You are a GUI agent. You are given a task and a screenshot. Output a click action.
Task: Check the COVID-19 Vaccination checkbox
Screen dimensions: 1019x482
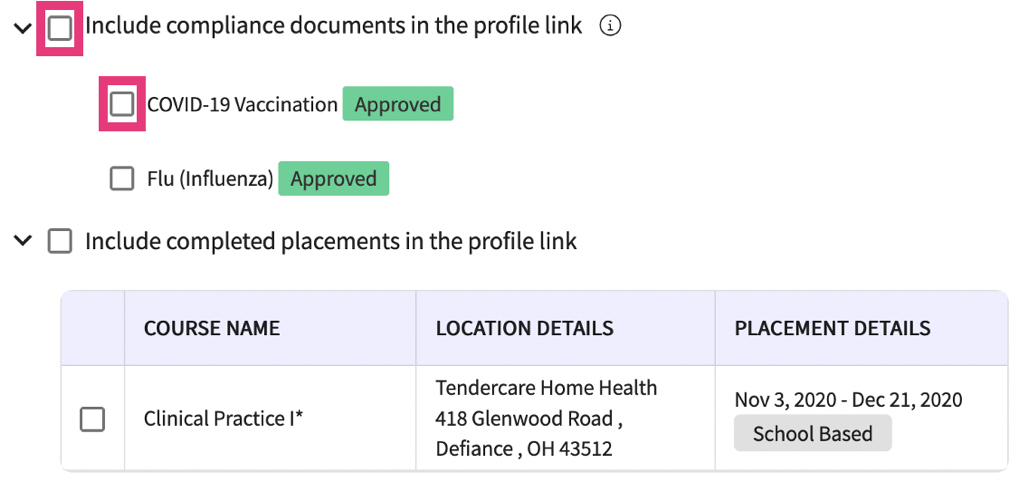click(x=122, y=104)
